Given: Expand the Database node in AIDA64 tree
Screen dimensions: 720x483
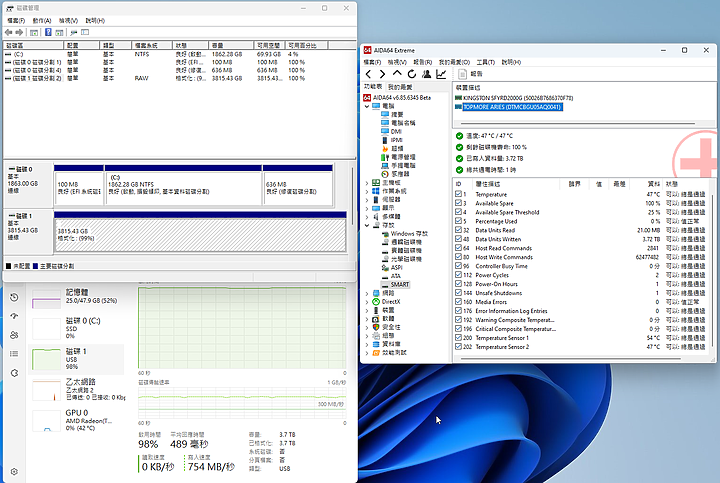Looking at the screenshot, I should [367, 344].
